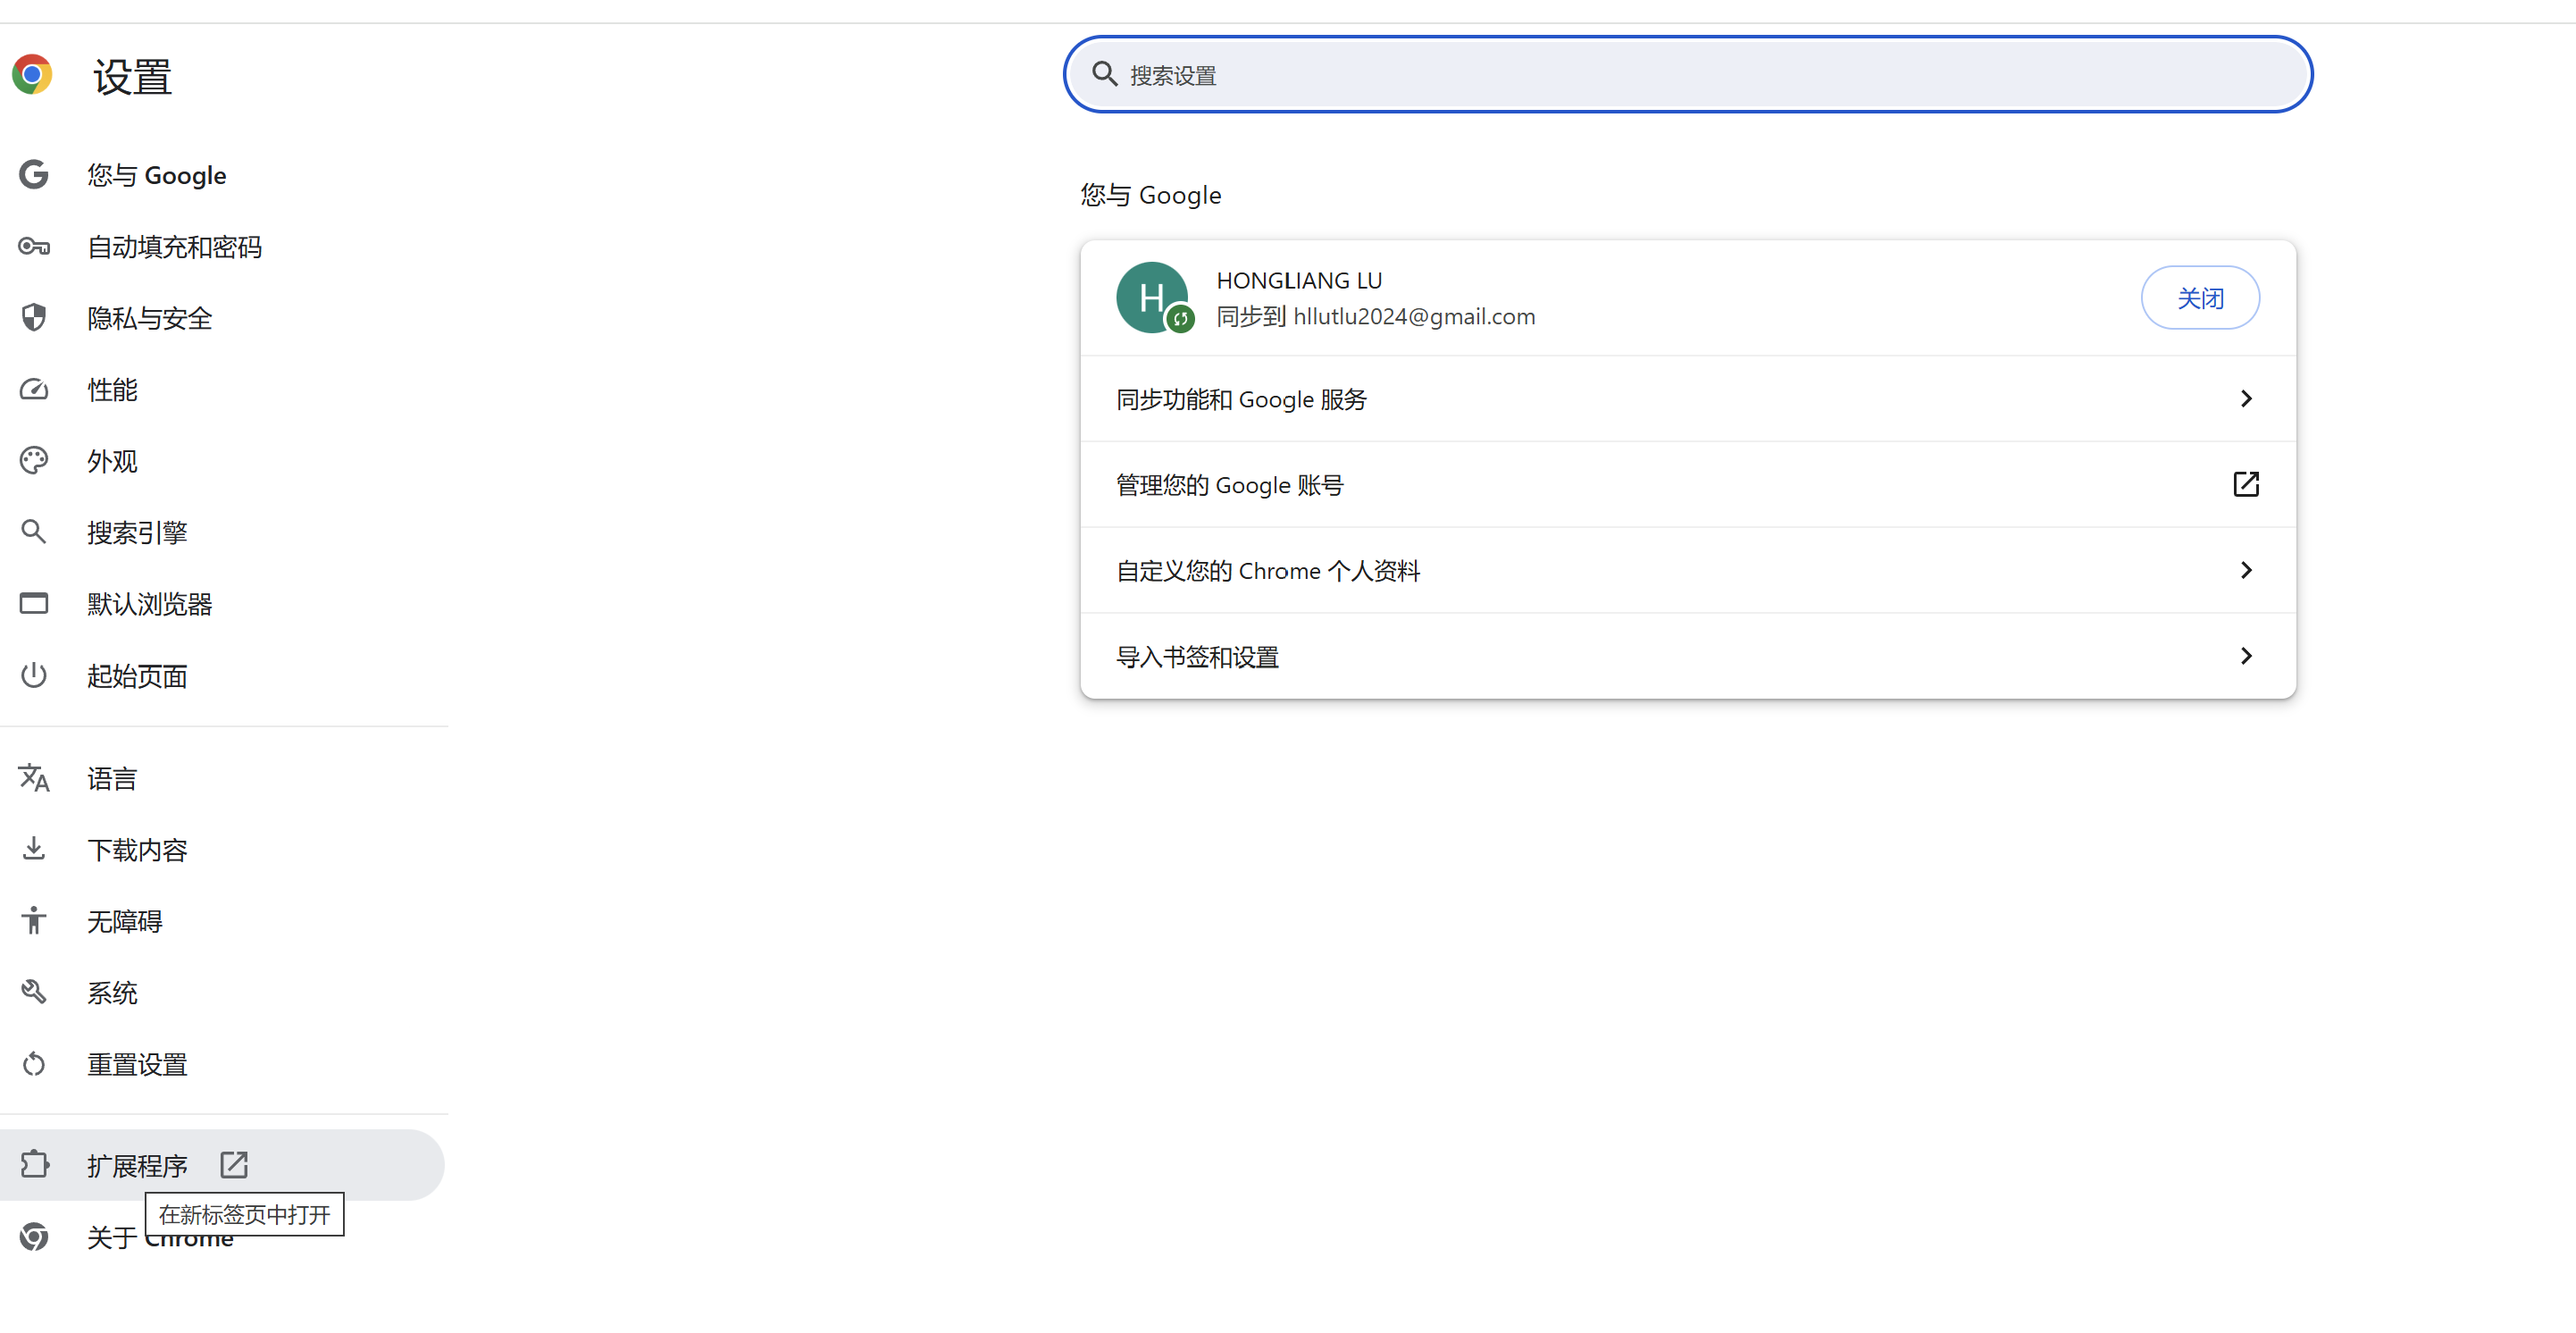Click the accessibility figure icon for 无障碍
The image size is (2576, 1333).
coord(34,921)
